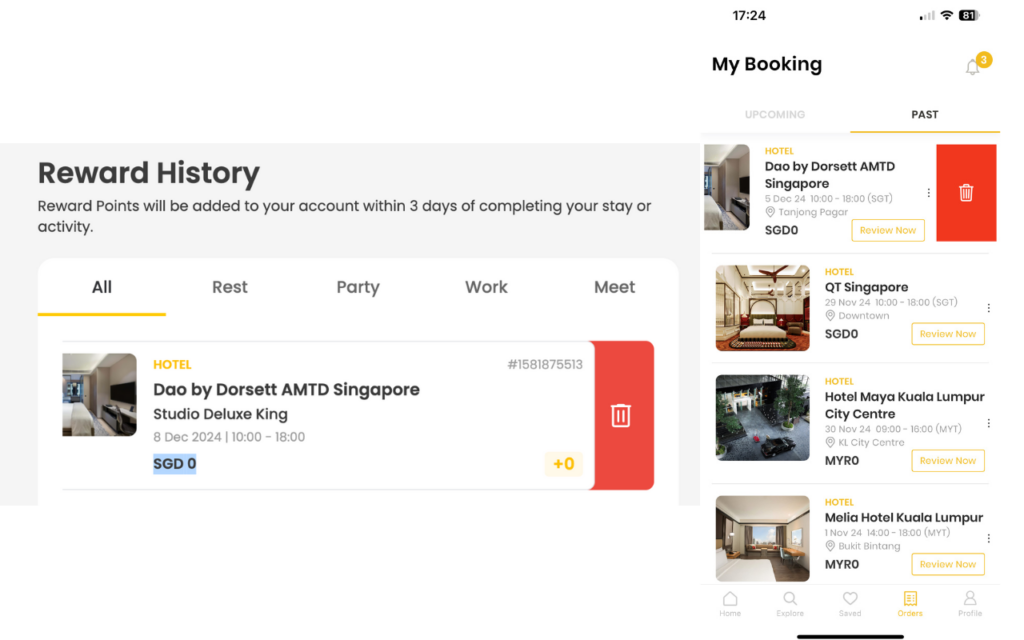The width and height of the screenshot is (1024, 640).
Task: Select the Rest tab in Reward History
Action: click(230, 287)
